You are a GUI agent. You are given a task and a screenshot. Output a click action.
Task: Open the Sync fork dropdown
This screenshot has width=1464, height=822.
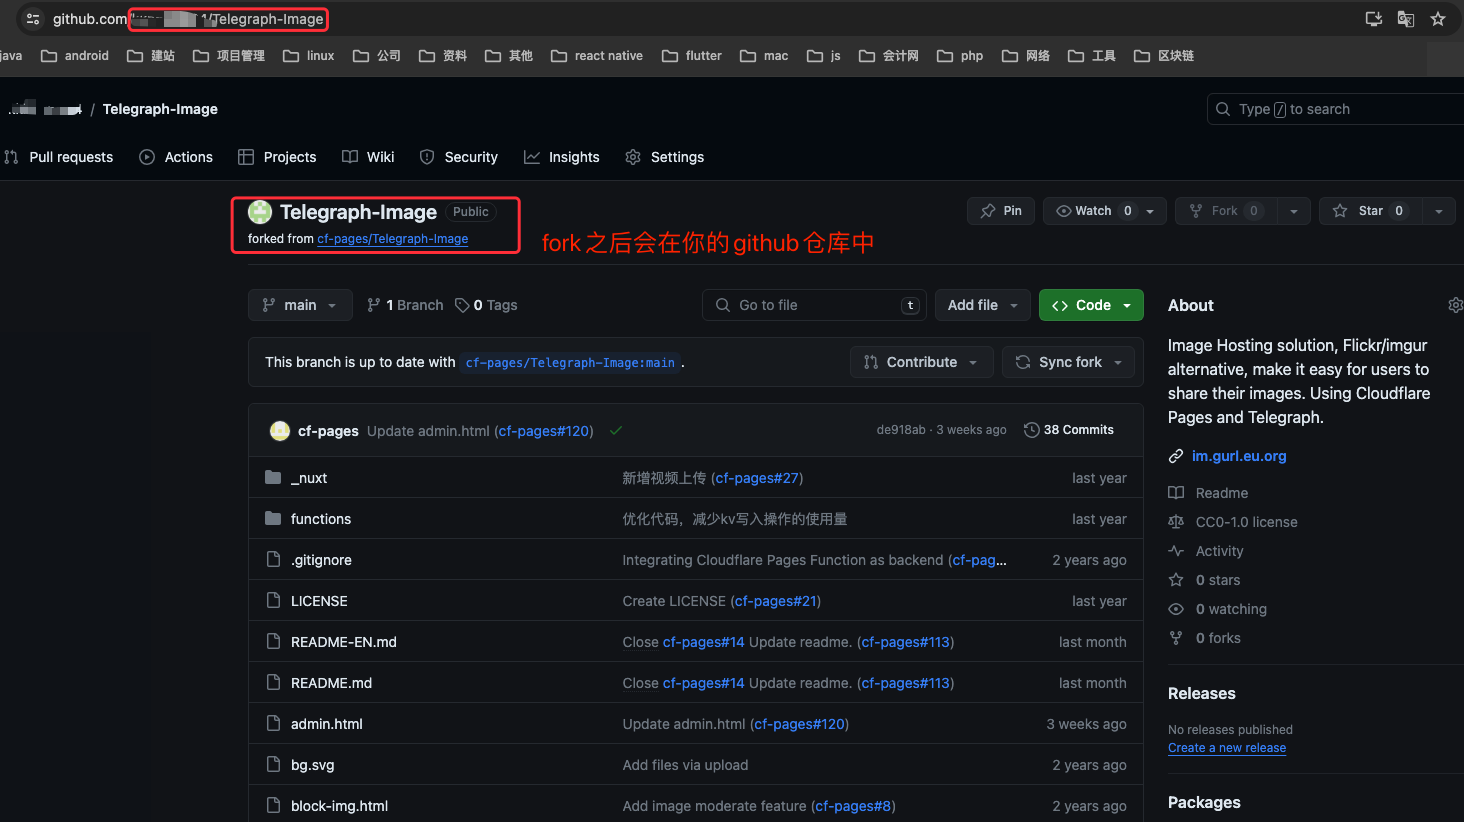pos(1069,362)
